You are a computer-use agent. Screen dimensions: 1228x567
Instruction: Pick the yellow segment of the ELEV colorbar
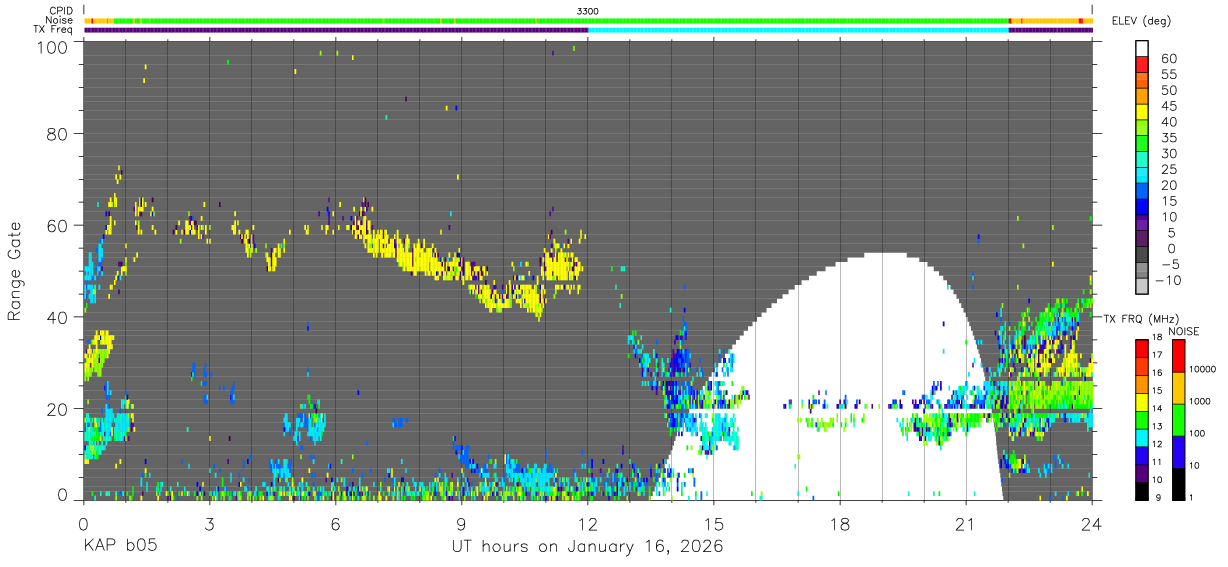[1142, 111]
